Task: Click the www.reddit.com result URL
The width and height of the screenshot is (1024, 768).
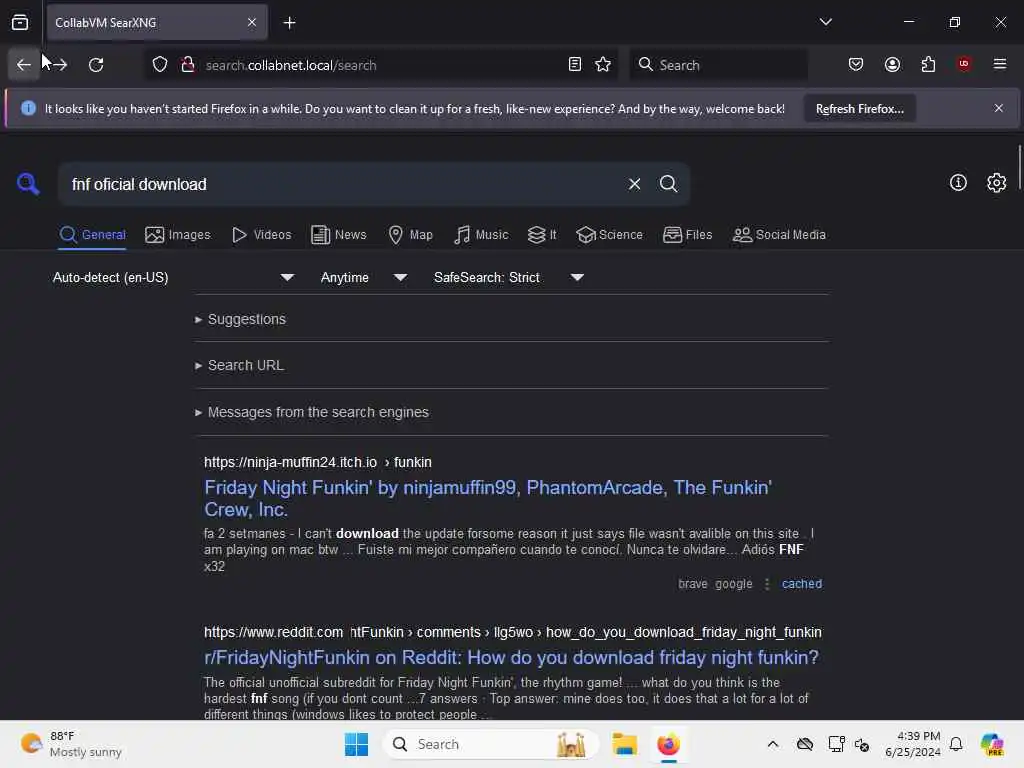Action: click(x=513, y=632)
